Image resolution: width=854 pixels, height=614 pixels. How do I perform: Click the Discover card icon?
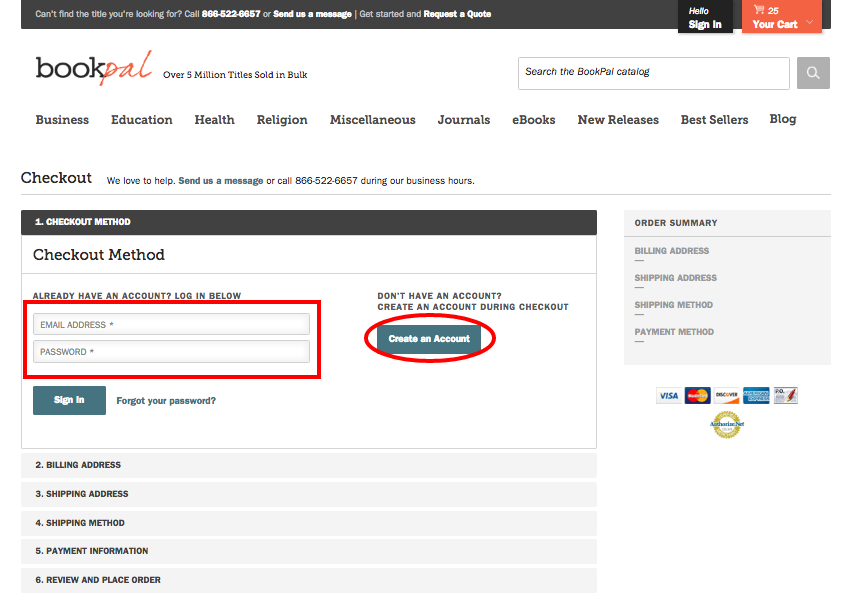pyautogui.click(x=727, y=396)
